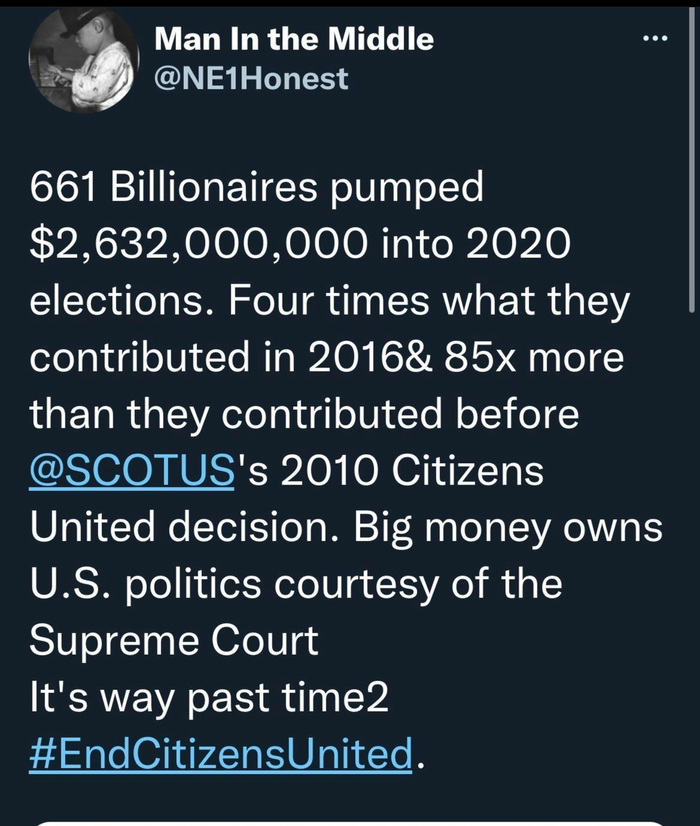
Task: Click the display name Man In the Middle
Action: click(x=294, y=40)
